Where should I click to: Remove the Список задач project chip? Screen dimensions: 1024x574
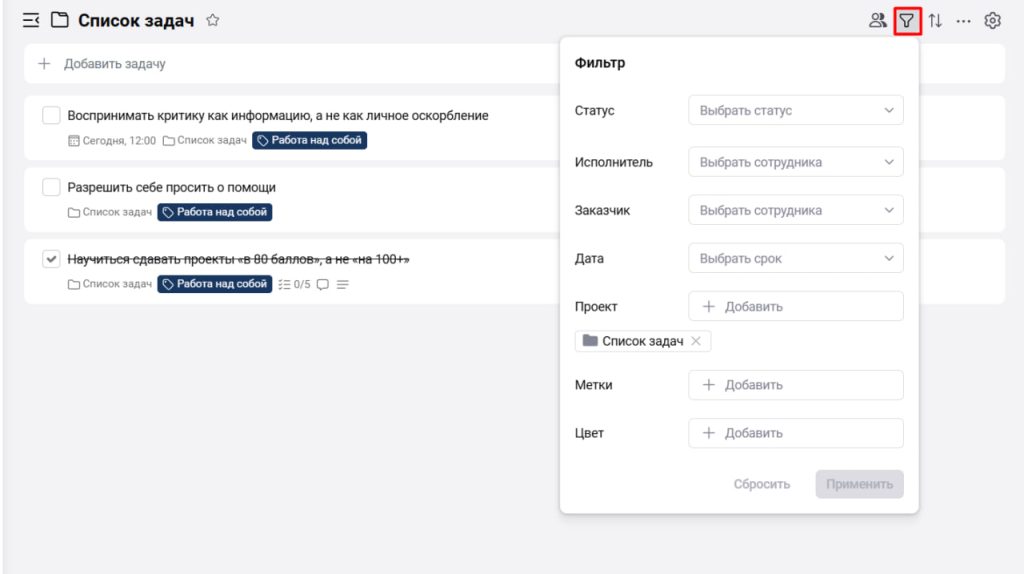(696, 341)
